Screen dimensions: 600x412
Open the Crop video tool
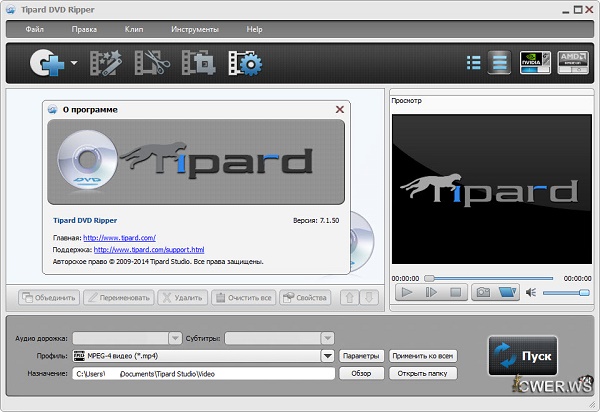(x=198, y=63)
